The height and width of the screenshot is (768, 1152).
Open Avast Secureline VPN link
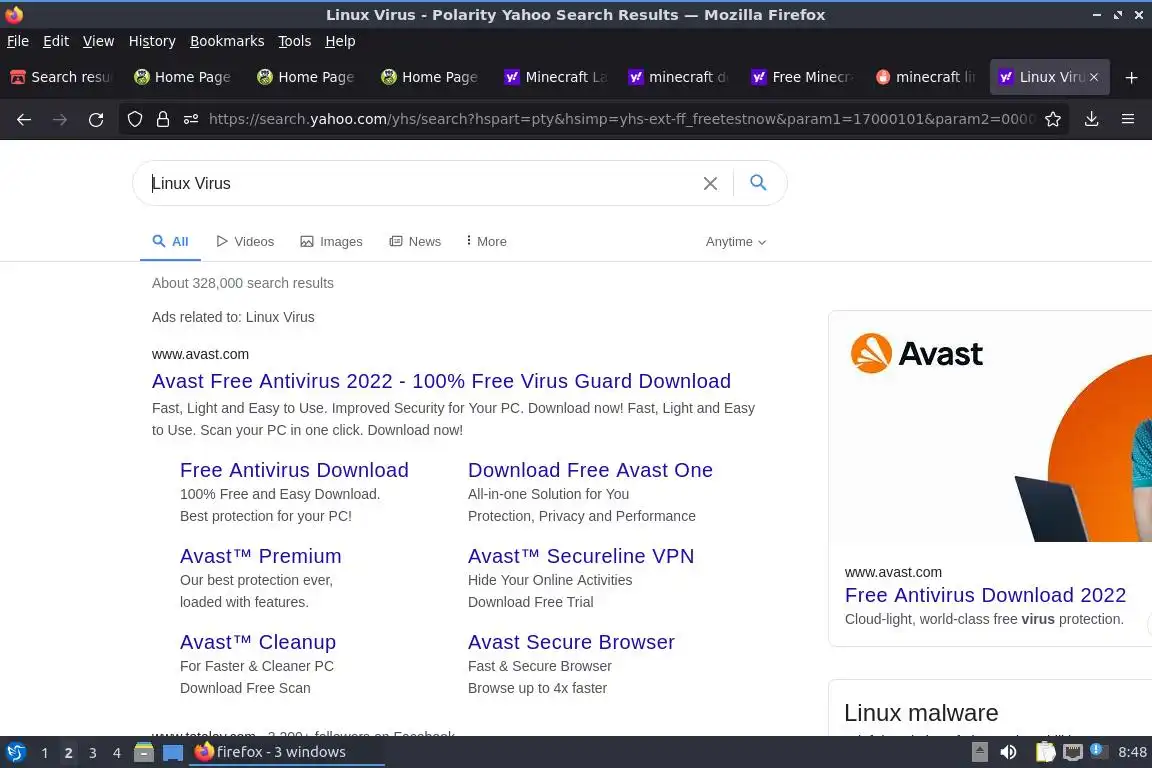(580, 556)
